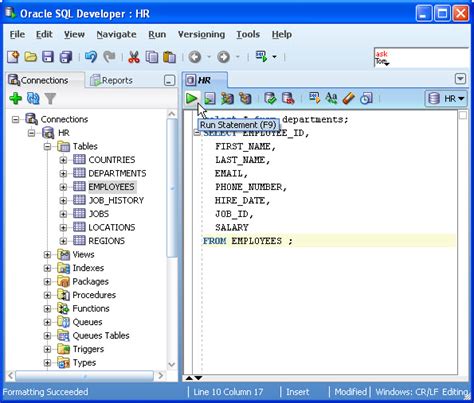Collapse the Tables folder node
This screenshot has width=474, height=403.
[x=47, y=146]
